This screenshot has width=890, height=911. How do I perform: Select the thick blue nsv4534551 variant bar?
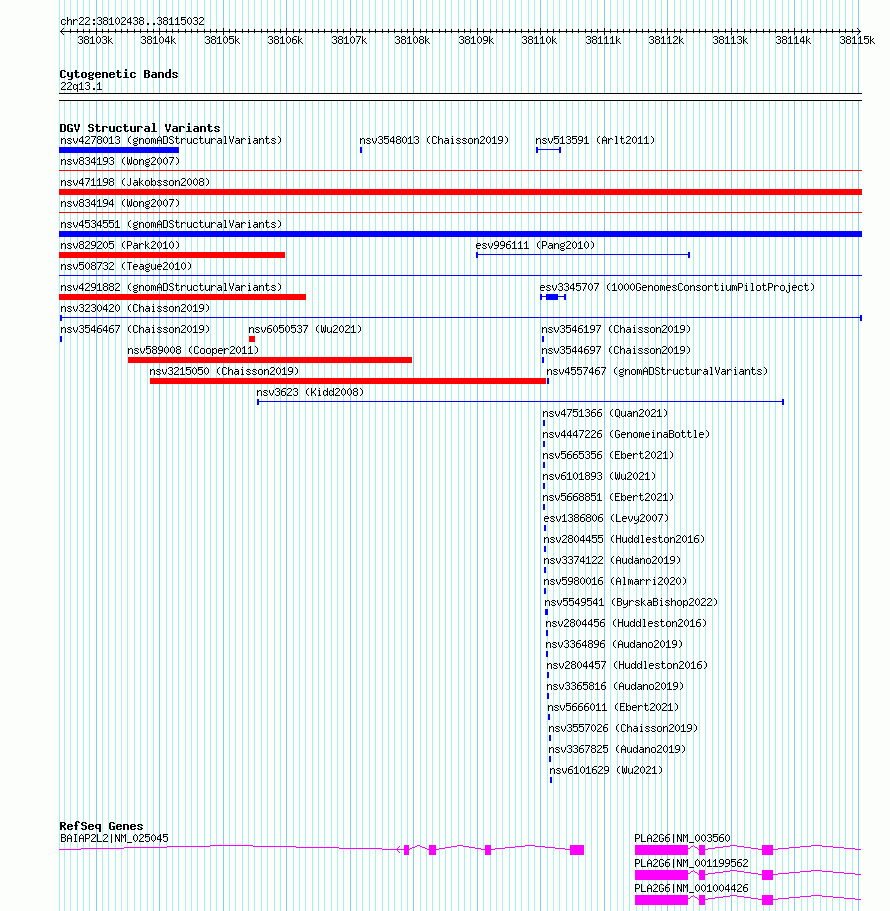(x=460, y=234)
